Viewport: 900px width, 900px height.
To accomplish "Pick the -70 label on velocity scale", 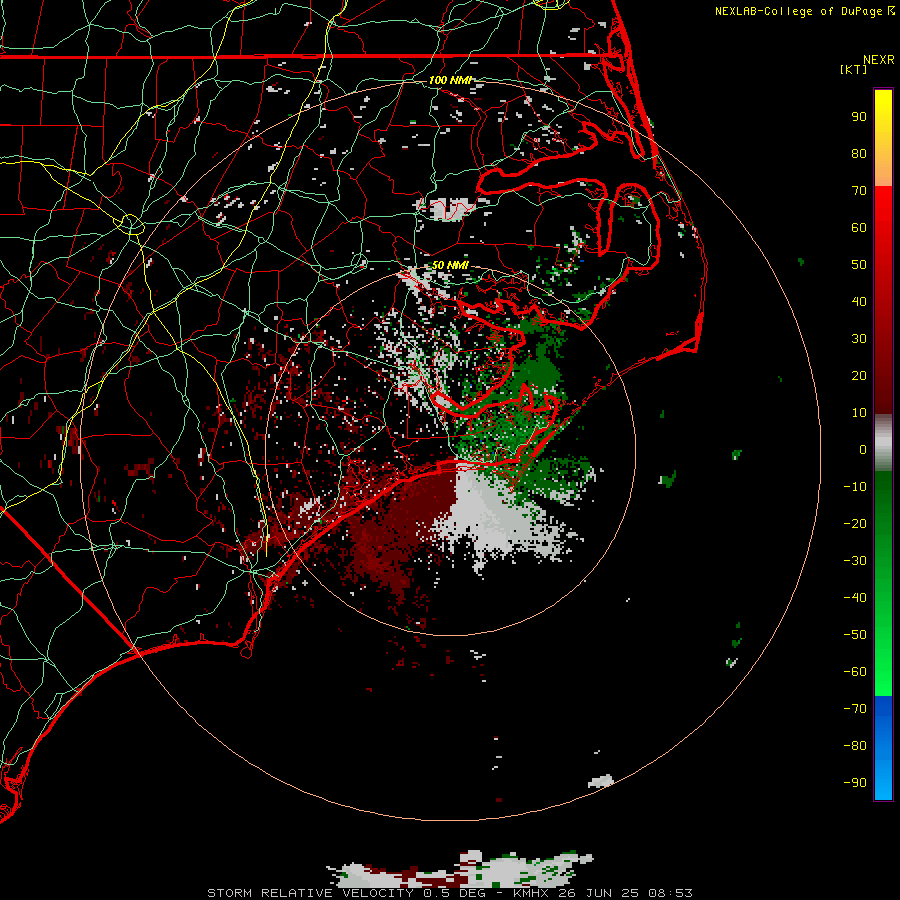I will tap(855, 709).
